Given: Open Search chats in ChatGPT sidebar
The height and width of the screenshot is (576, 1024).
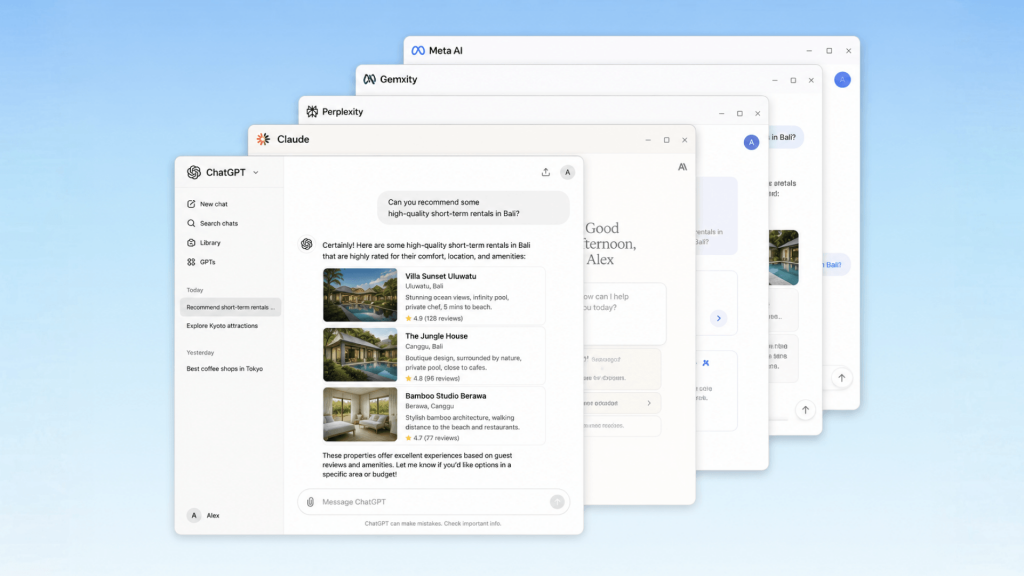Looking at the screenshot, I should click(212, 223).
